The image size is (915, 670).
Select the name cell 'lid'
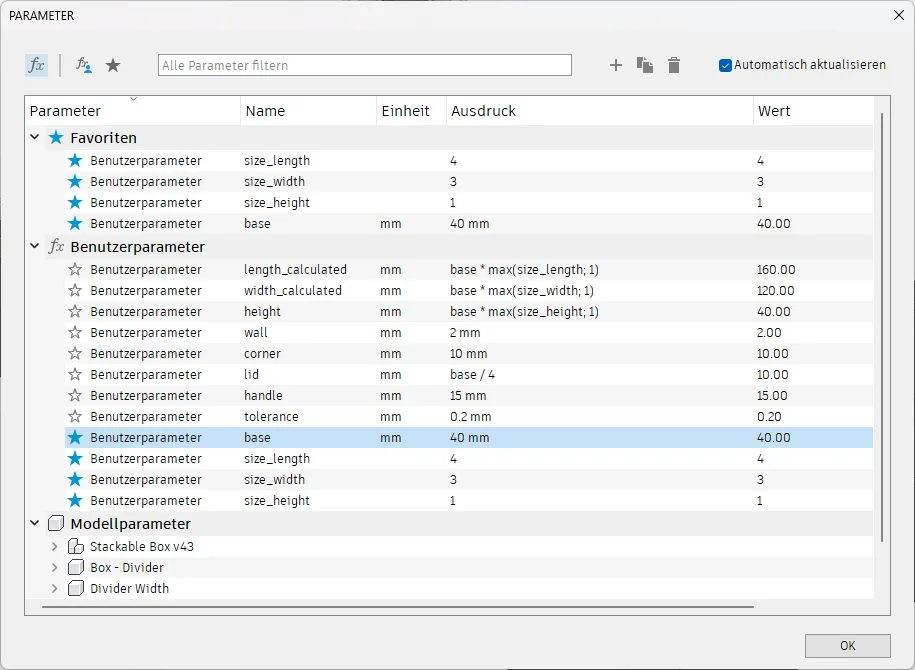click(252, 375)
